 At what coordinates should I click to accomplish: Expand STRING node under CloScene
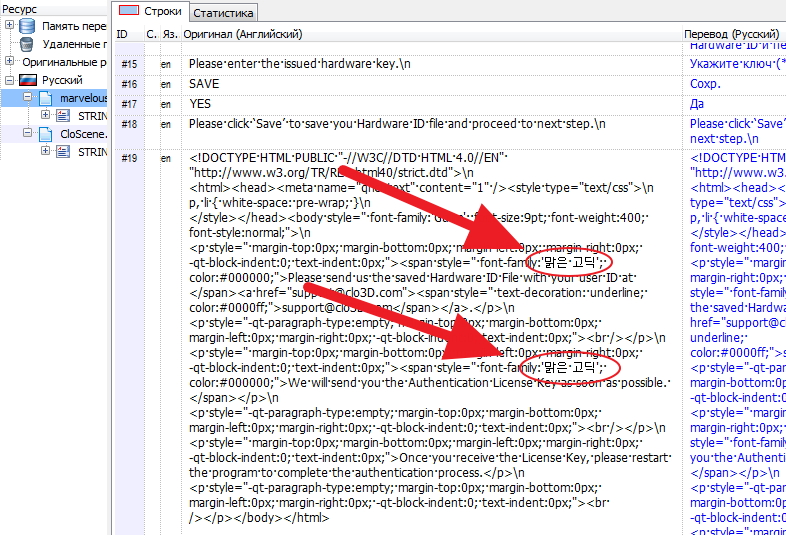[46, 150]
